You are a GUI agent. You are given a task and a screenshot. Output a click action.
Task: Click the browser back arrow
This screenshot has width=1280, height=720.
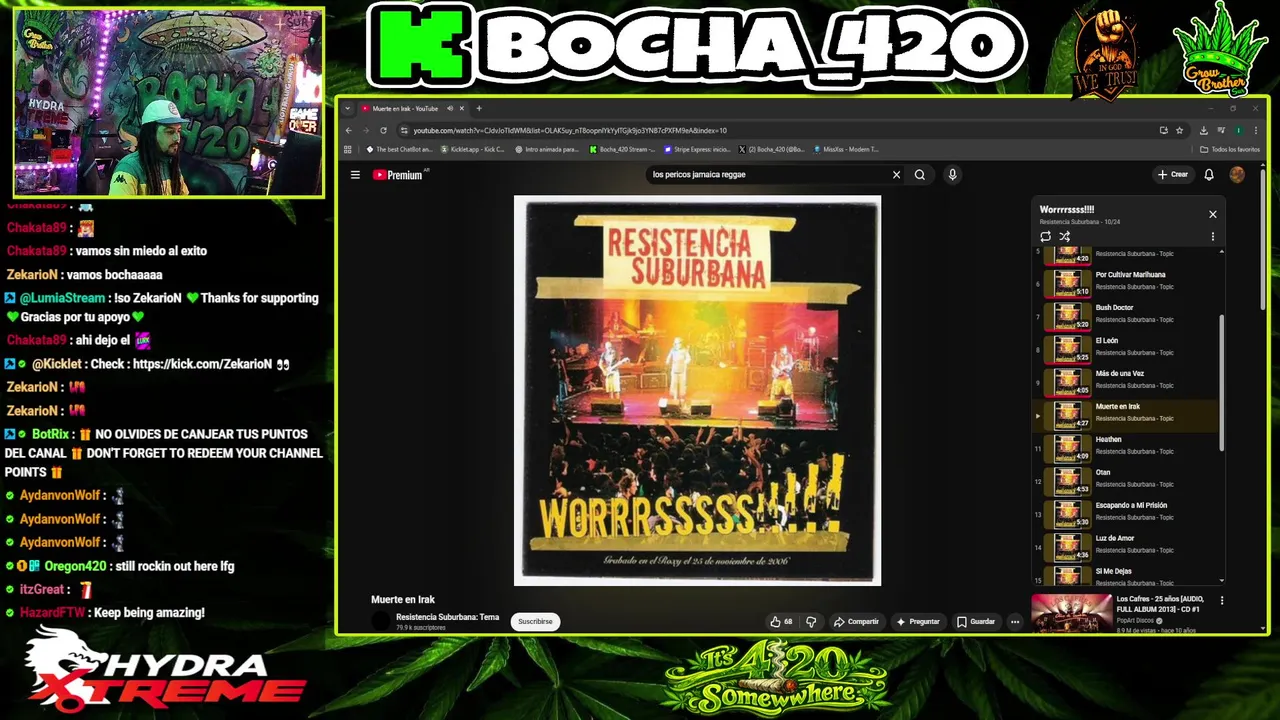click(349, 130)
